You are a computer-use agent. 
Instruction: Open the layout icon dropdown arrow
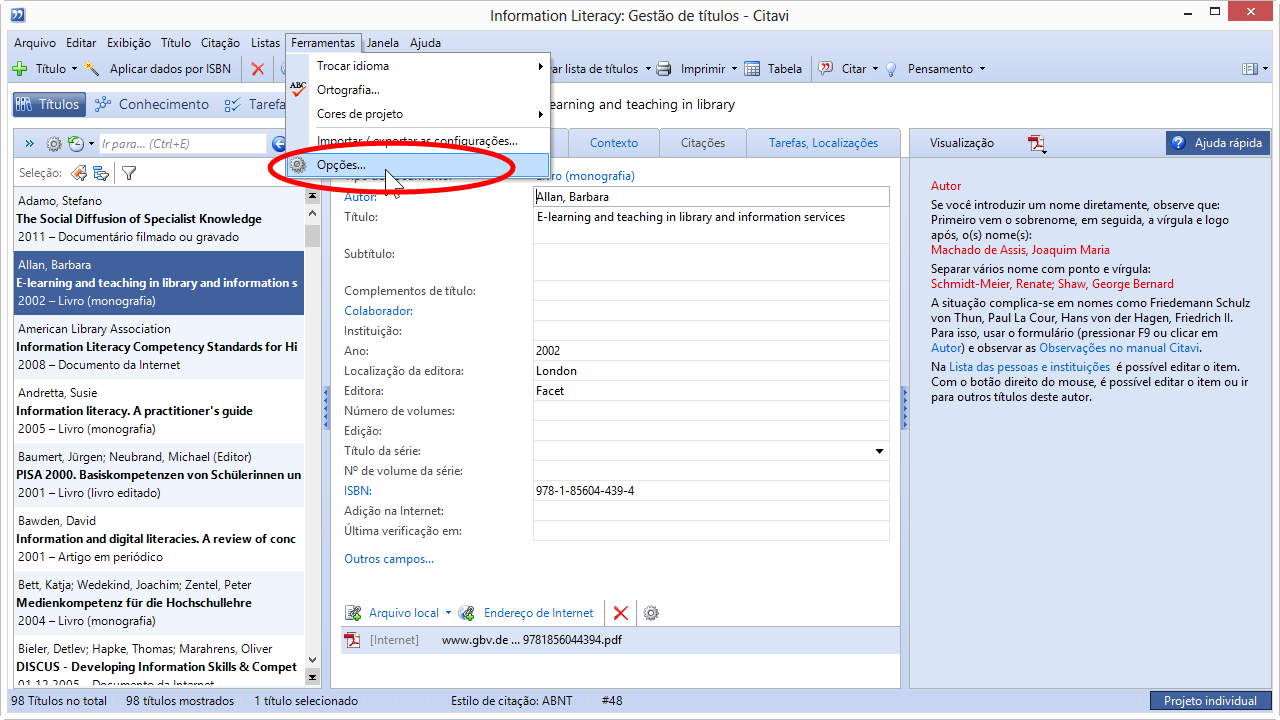[1263, 69]
